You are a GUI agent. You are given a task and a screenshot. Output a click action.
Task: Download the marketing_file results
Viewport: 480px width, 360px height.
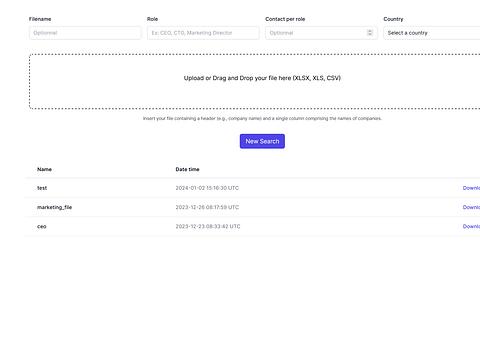[471, 207]
